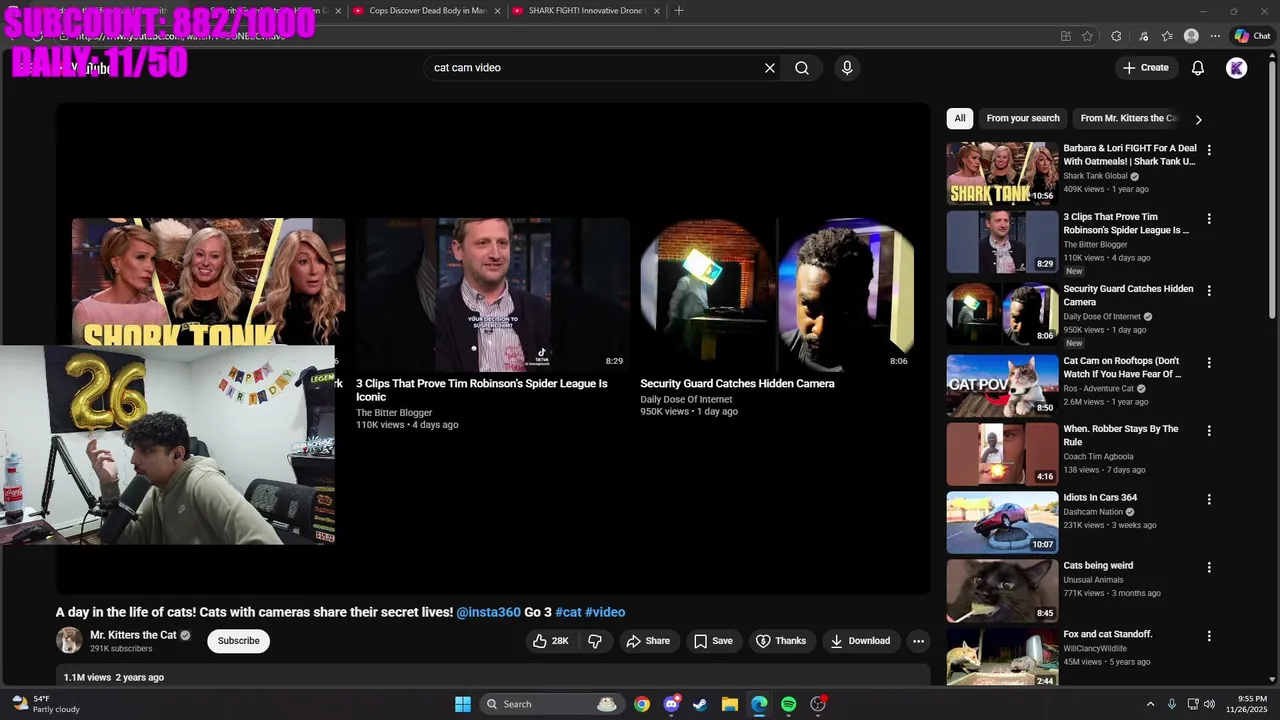Screen dimensions: 1280x720
Task: Open the browser favorites list
Action: [x=1167, y=36]
